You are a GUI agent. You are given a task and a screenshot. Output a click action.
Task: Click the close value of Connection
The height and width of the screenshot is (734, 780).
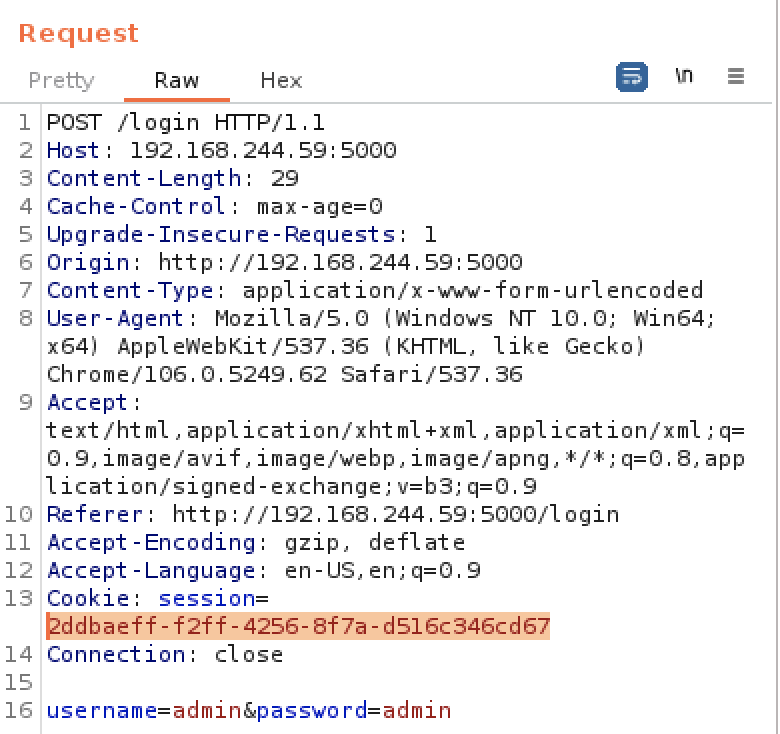(249, 654)
